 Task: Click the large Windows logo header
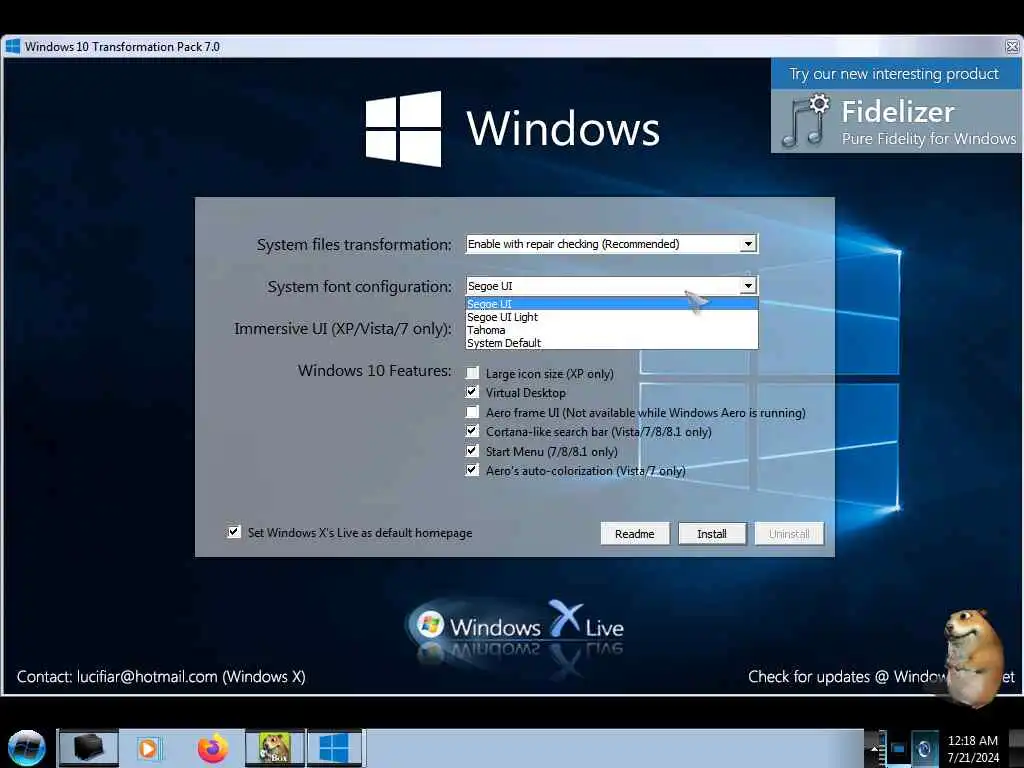tap(513, 128)
